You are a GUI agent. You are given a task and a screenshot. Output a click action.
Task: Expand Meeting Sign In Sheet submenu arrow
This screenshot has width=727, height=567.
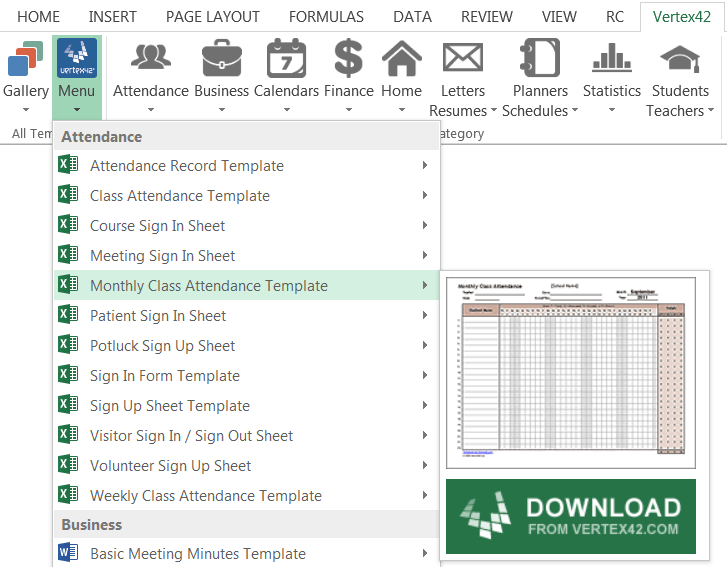pos(425,255)
